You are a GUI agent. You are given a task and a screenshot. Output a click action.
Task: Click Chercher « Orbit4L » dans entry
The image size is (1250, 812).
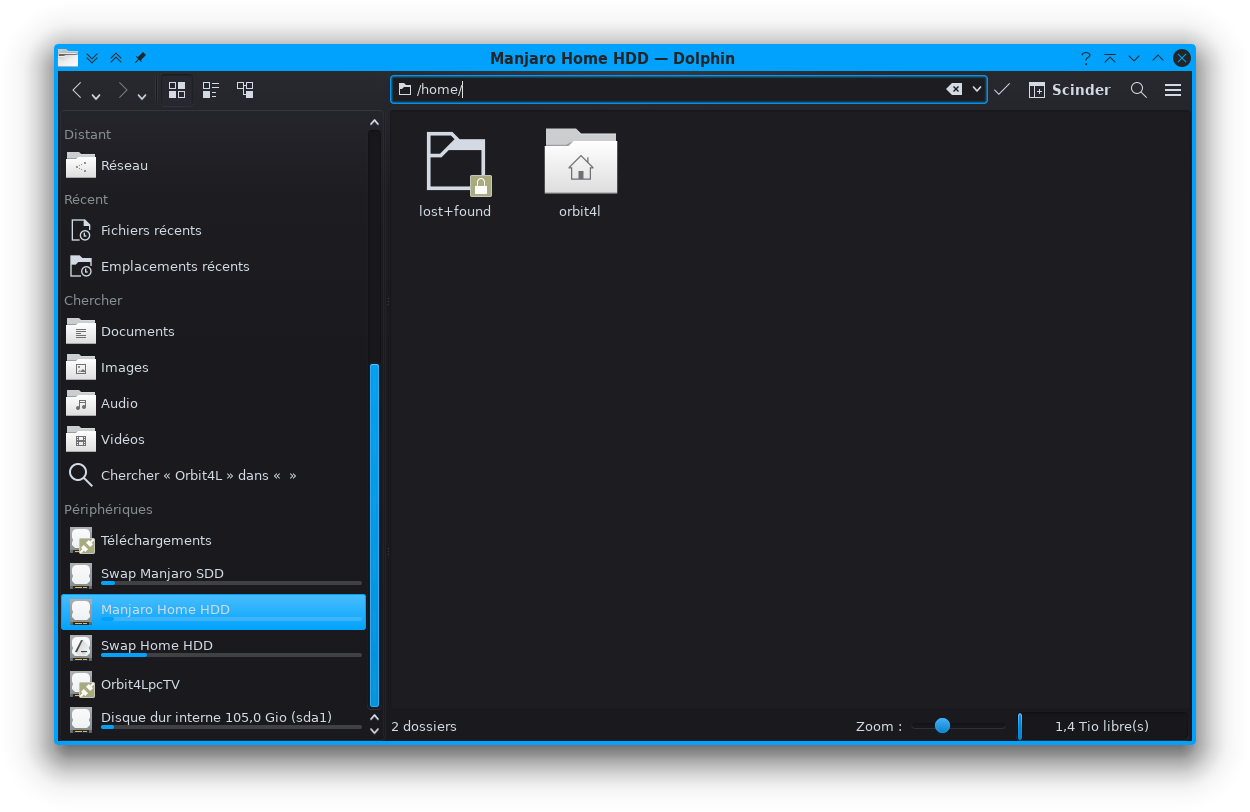click(x=213, y=475)
